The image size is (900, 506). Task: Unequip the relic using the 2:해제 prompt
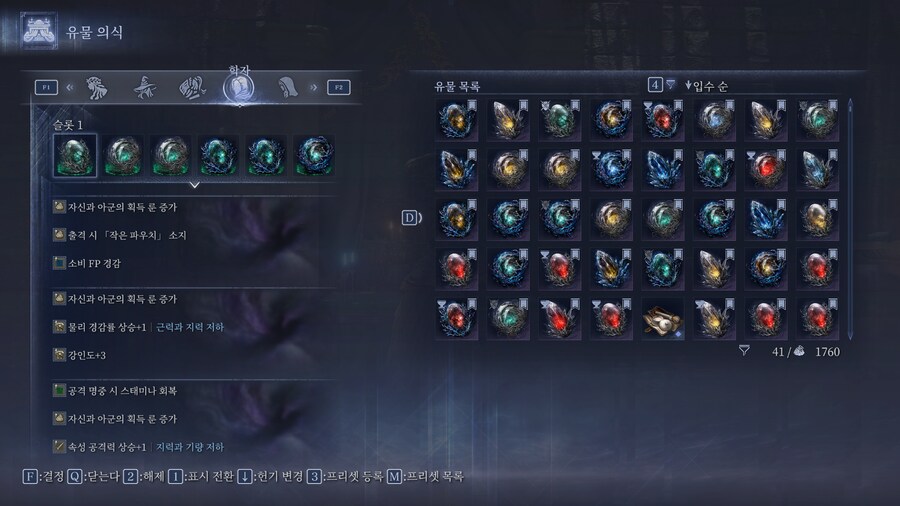pyautogui.click(x=143, y=476)
